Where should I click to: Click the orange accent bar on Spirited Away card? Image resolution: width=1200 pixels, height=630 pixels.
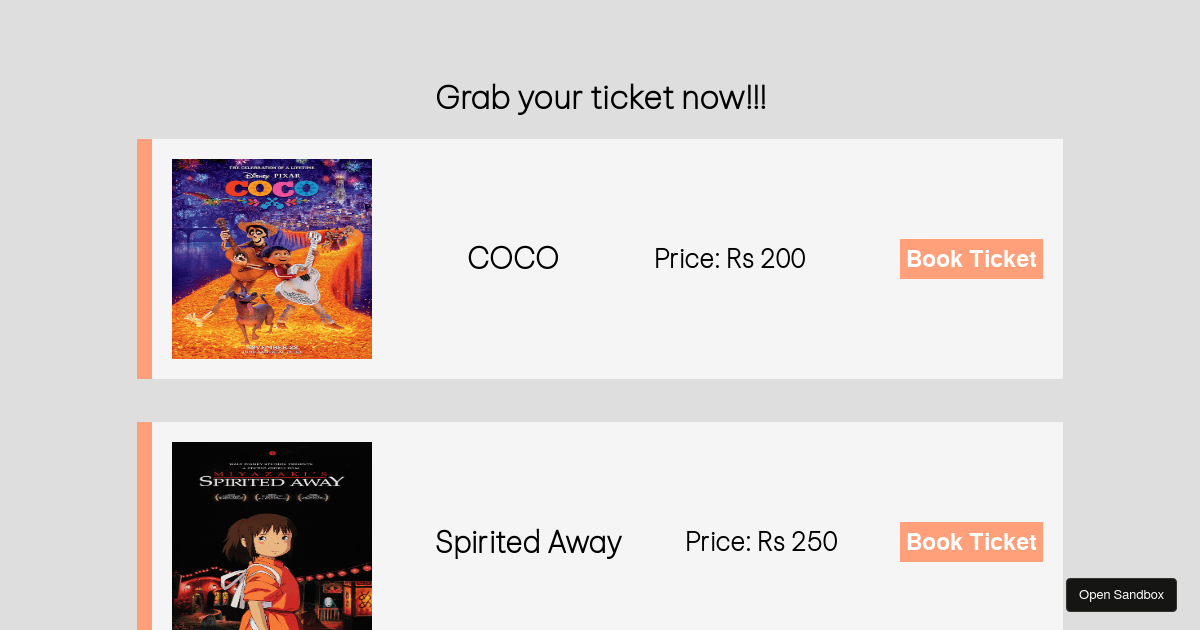[144, 526]
